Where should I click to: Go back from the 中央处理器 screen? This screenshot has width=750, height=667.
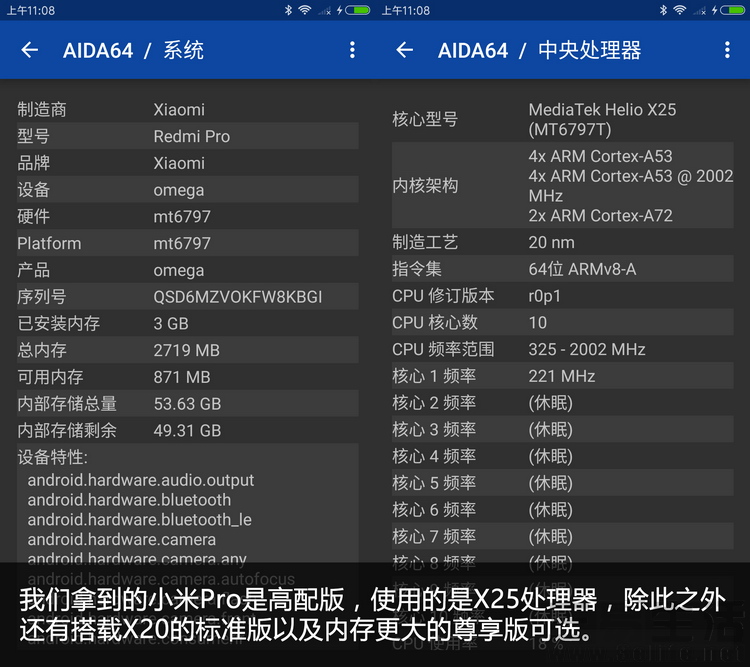405,50
